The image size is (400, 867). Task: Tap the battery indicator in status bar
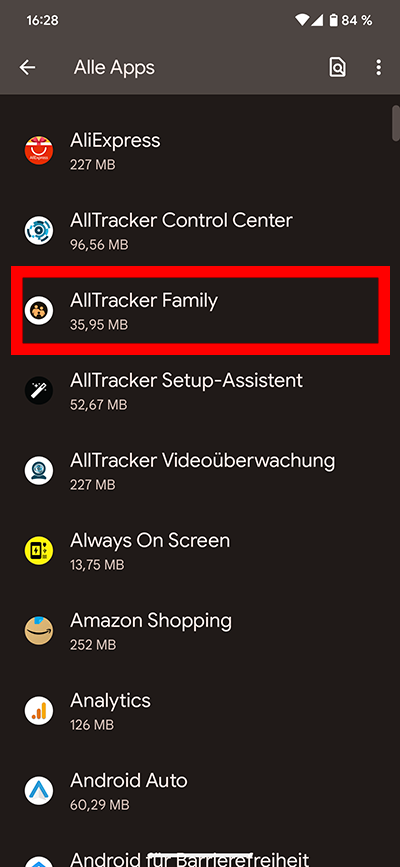click(333, 20)
